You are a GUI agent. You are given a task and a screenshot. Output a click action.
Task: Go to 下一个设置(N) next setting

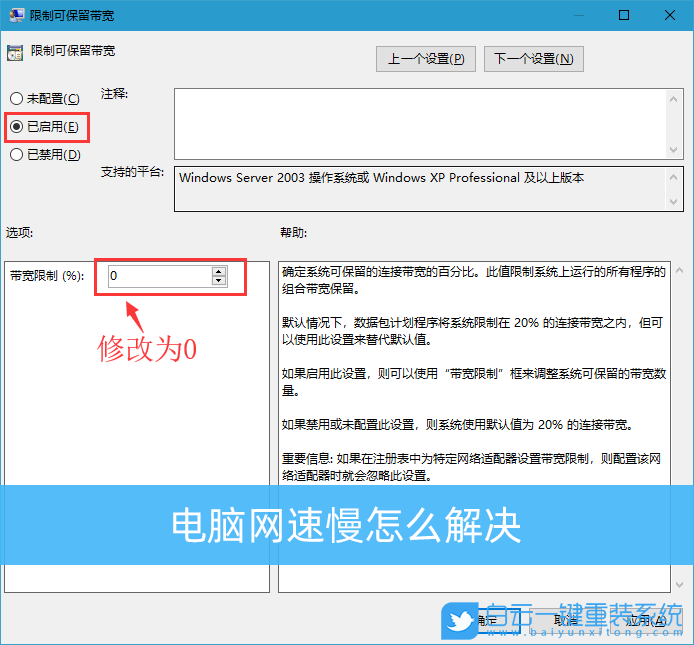534,59
